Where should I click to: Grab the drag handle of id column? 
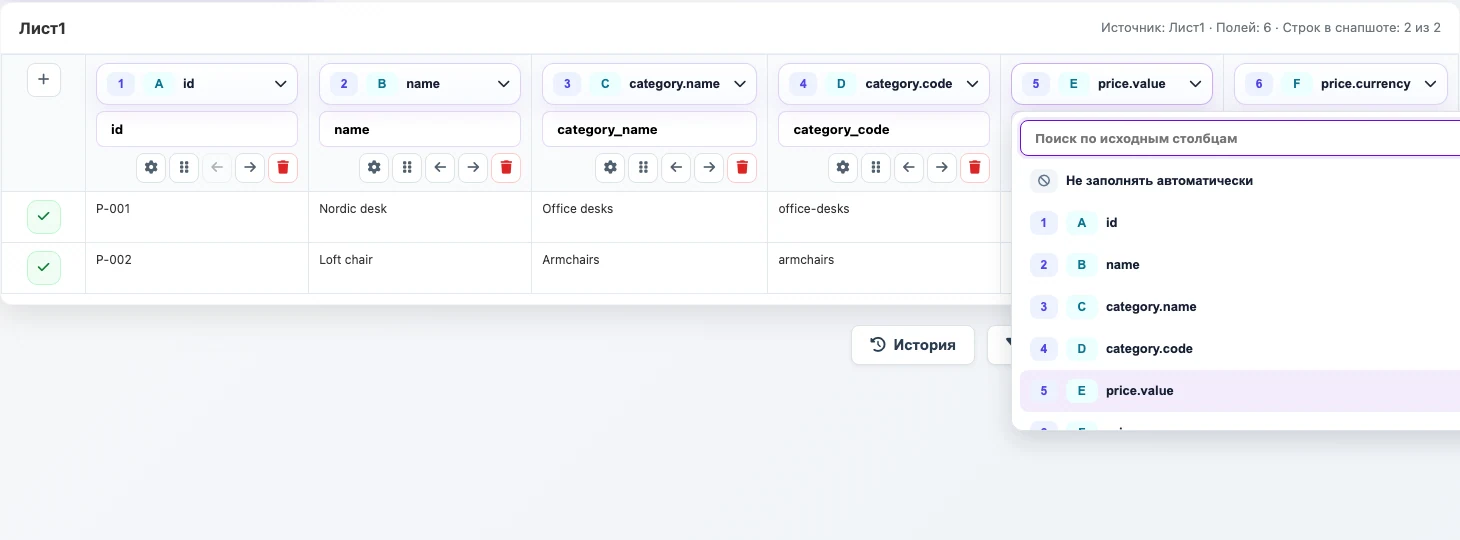tap(184, 167)
